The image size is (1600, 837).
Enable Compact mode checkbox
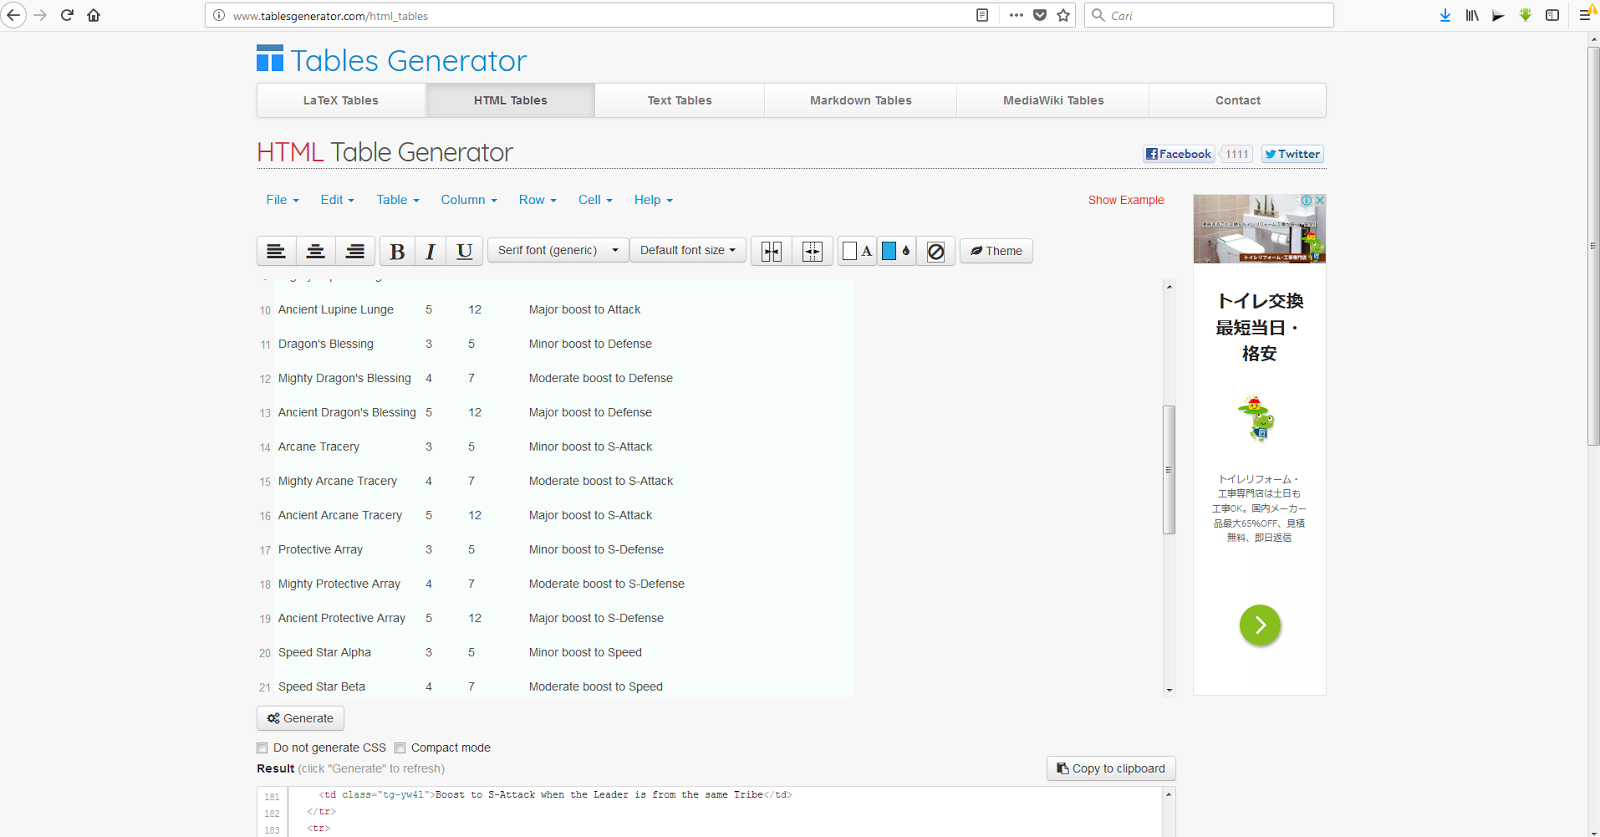400,748
